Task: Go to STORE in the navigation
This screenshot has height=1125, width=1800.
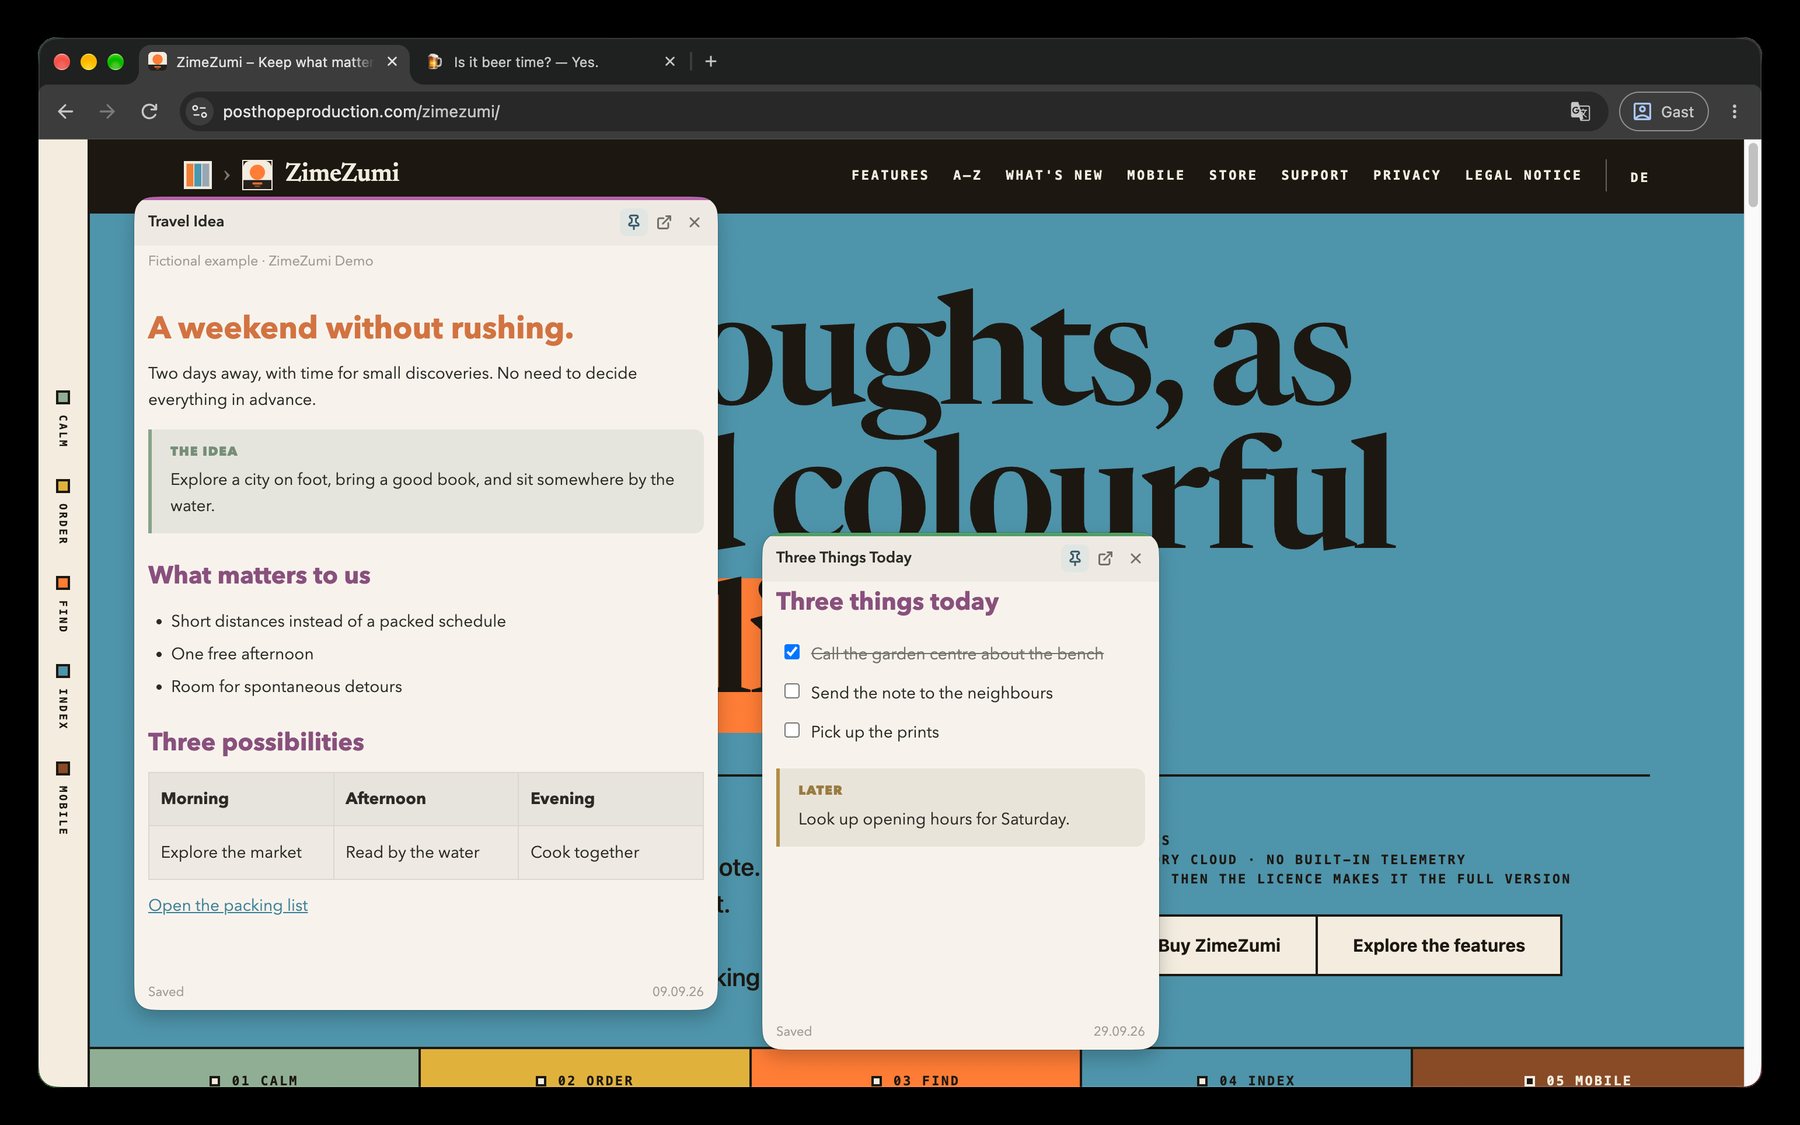Action: pos(1233,175)
